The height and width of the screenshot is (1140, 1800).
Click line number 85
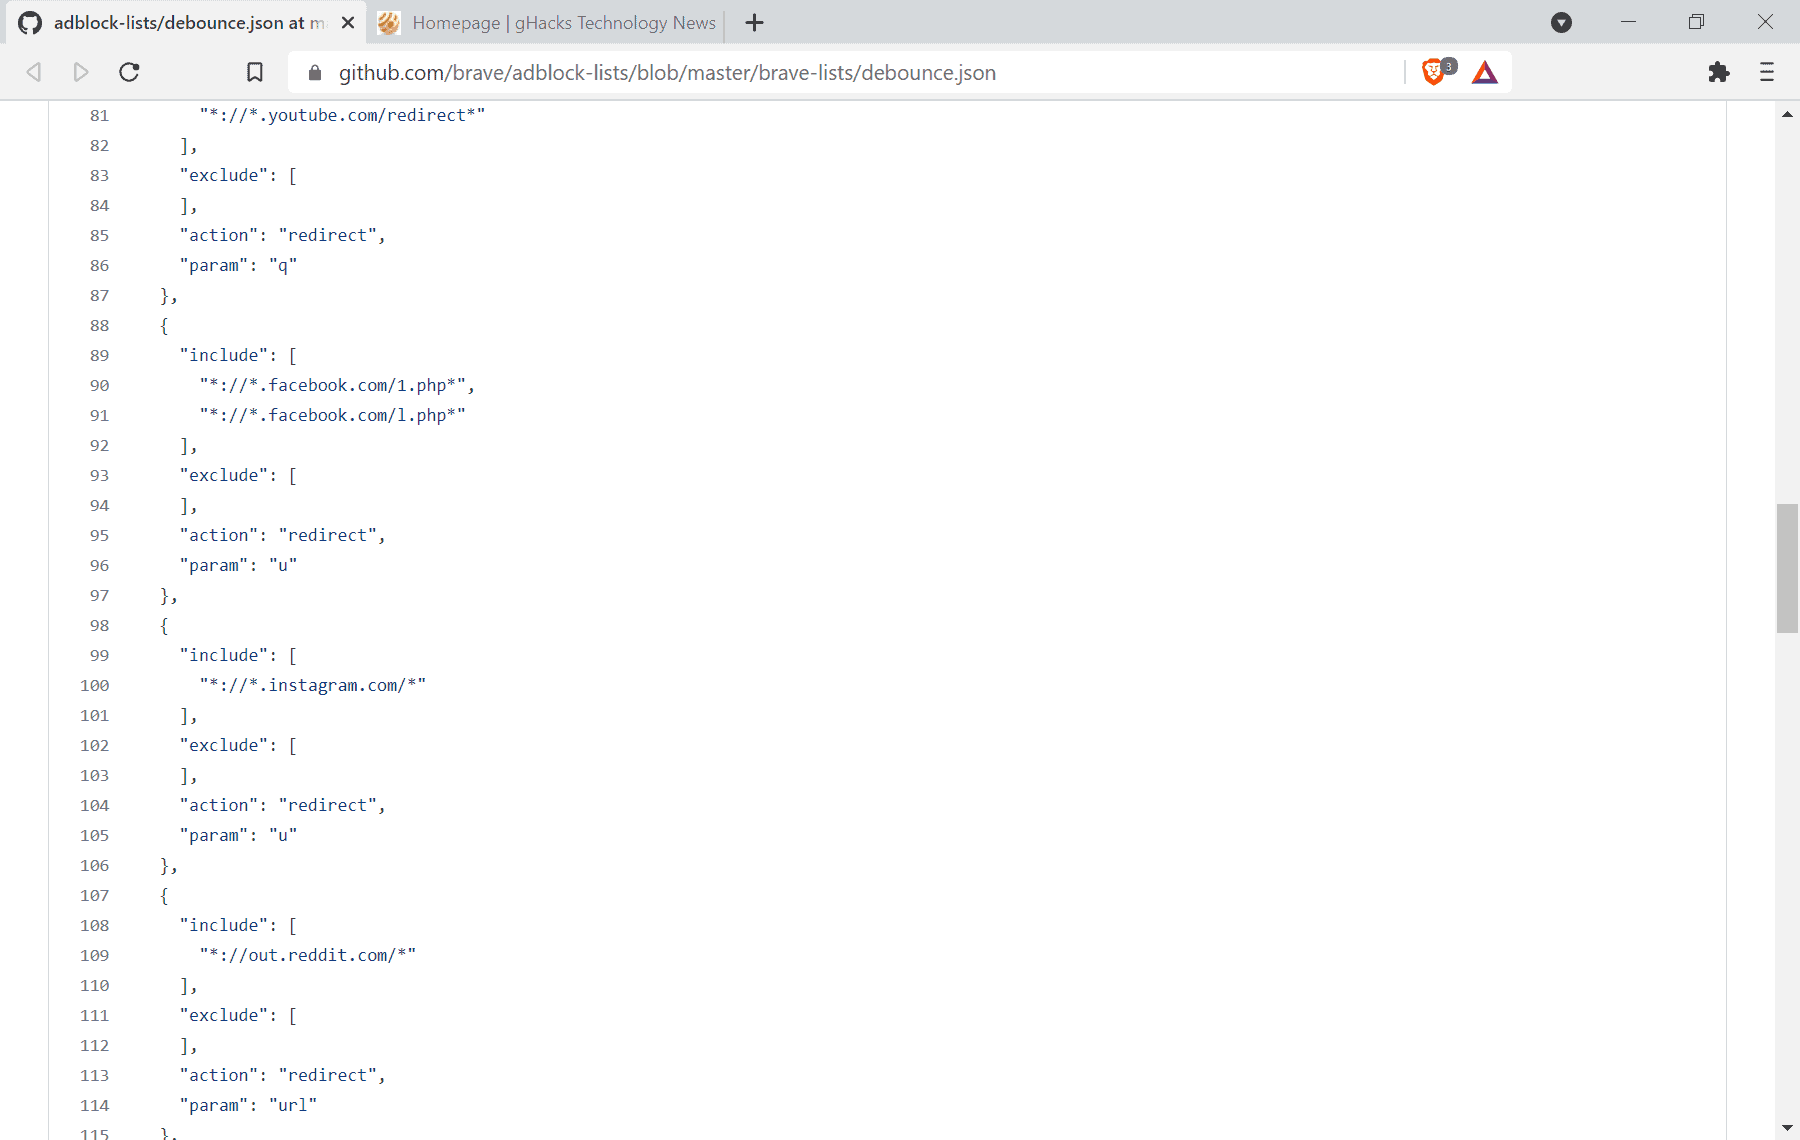pyautogui.click(x=99, y=235)
